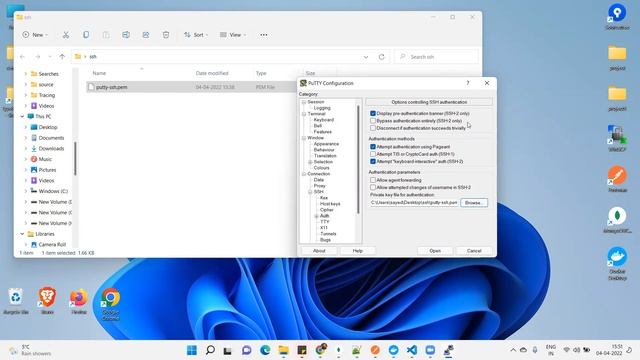Collapse the Terminal node in PuTTY tree
The image size is (640, 360).
tap(304, 114)
